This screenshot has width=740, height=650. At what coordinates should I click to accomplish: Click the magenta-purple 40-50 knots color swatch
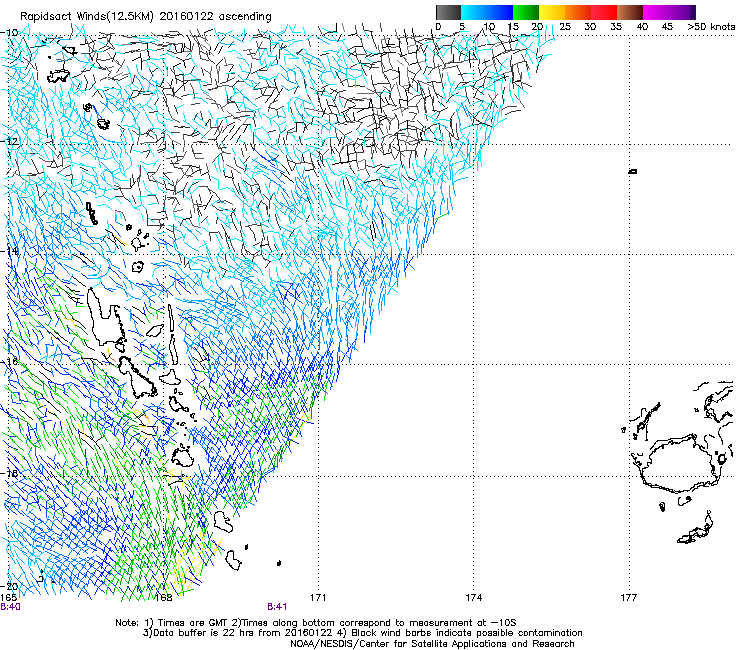pos(669,12)
